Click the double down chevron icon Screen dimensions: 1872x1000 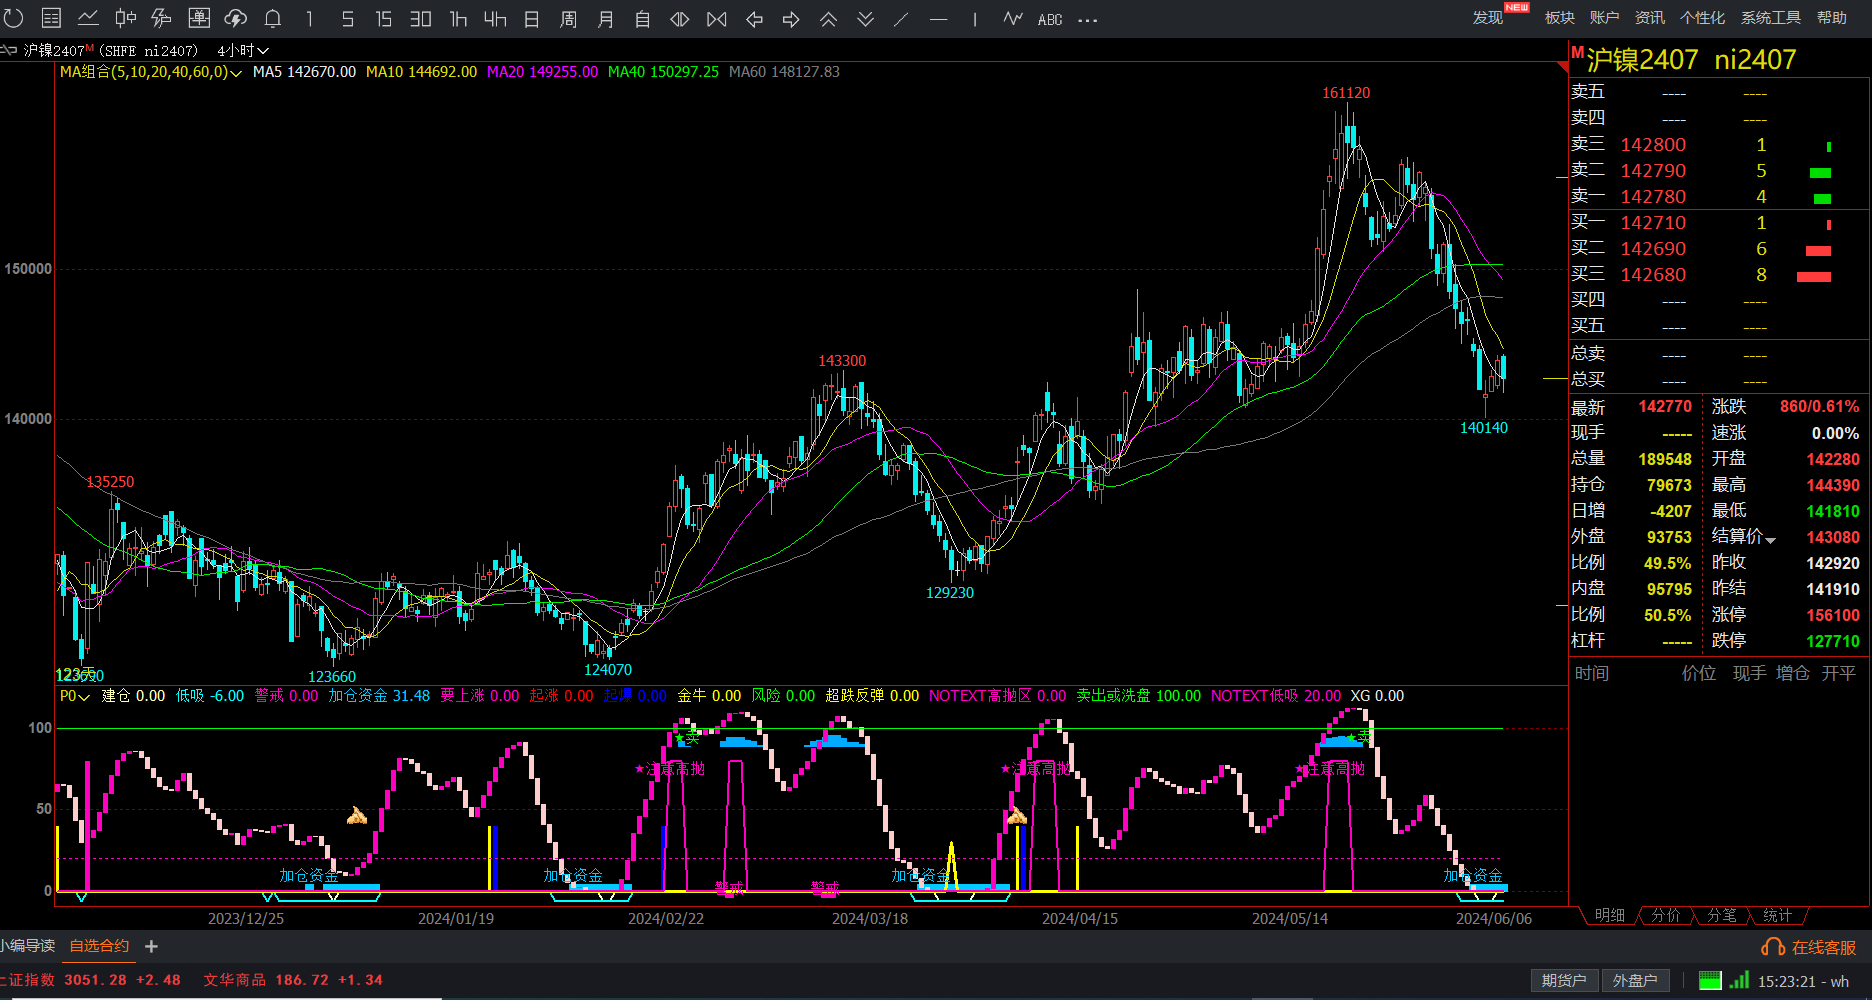pyautogui.click(x=865, y=19)
